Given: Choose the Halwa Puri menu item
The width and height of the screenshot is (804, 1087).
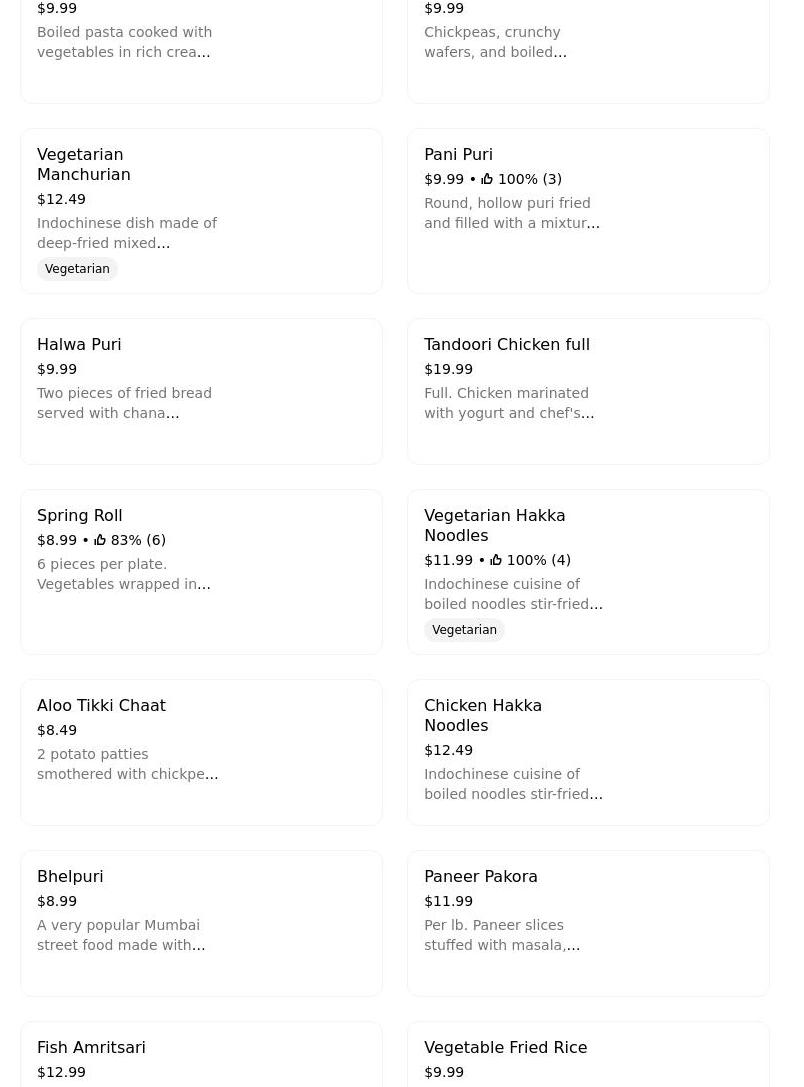Looking at the screenshot, I should (79, 345).
